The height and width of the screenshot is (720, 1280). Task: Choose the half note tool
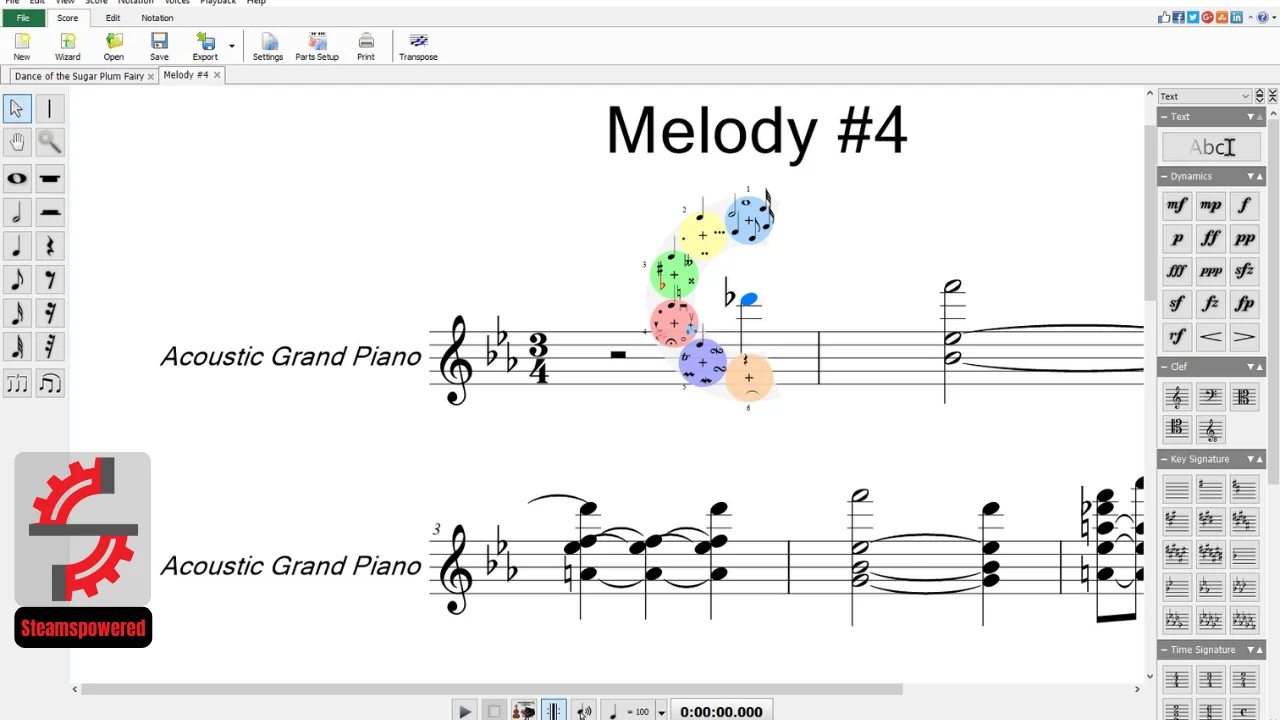click(x=17, y=213)
